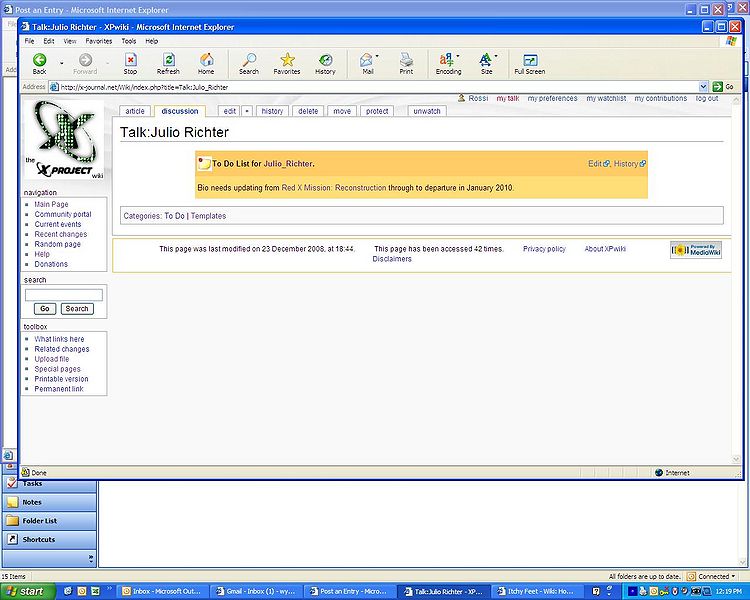Click the move tab
750x600 pixels.
click(x=342, y=111)
